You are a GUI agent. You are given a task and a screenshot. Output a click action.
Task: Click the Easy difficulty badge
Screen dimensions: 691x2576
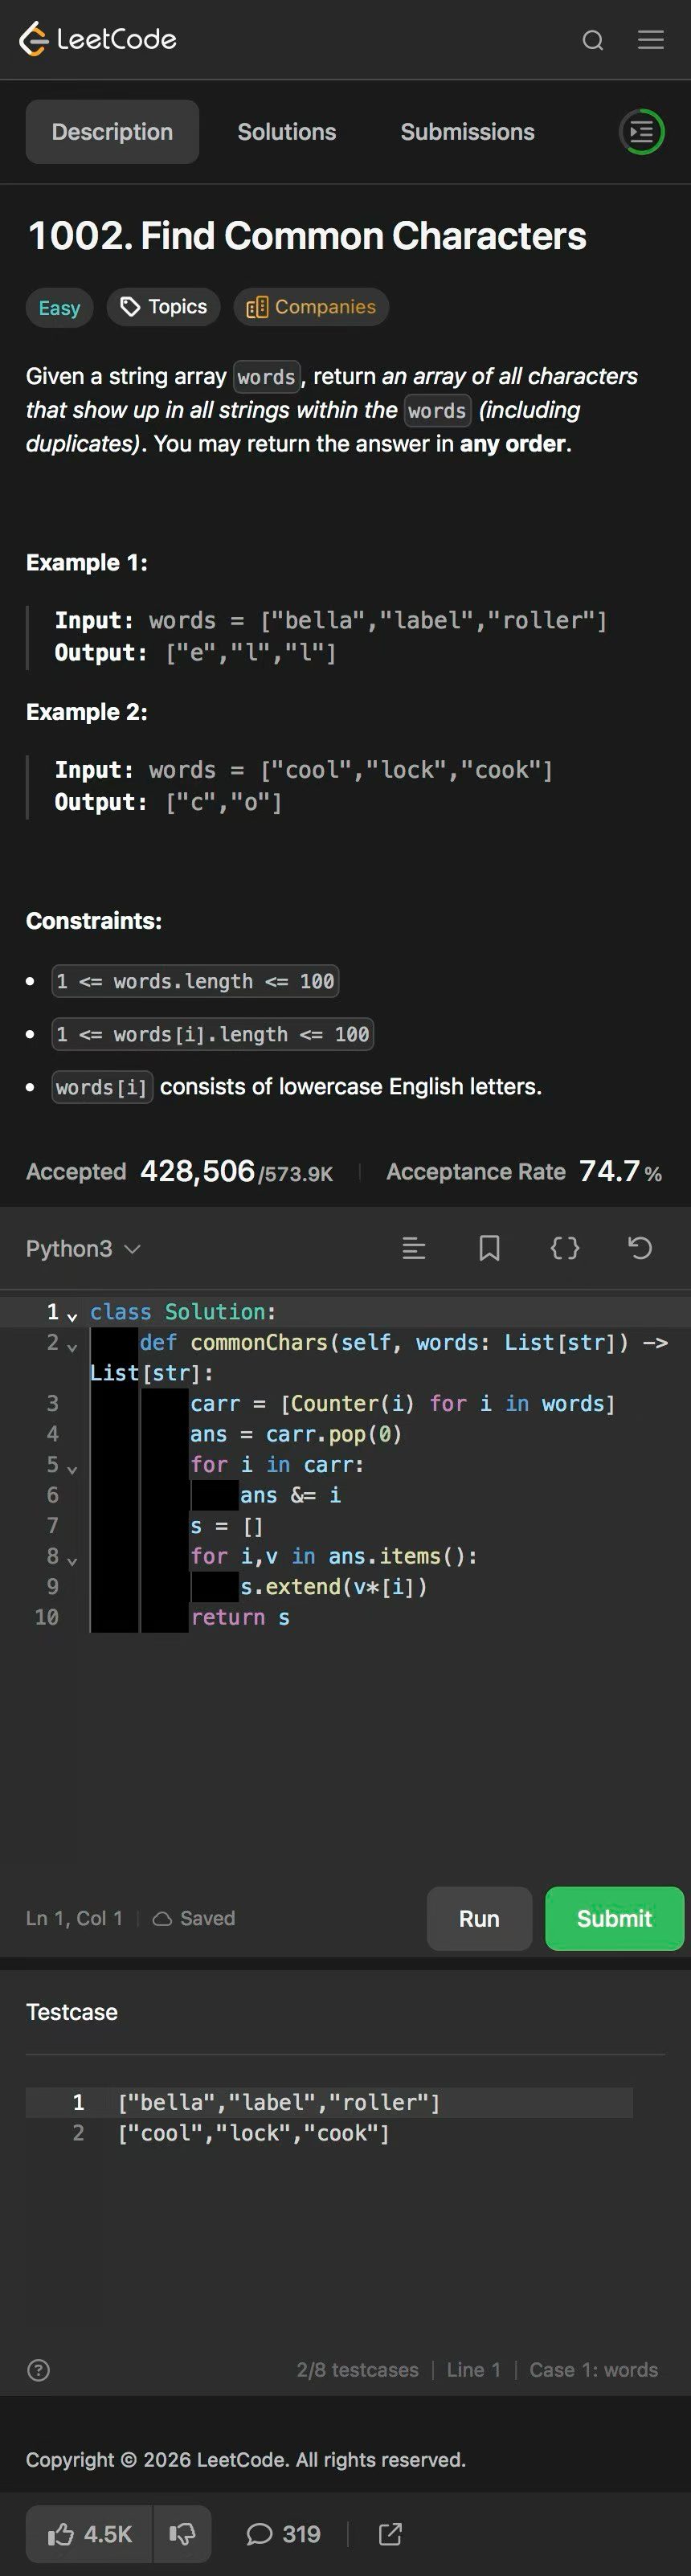(x=59, y=307)
